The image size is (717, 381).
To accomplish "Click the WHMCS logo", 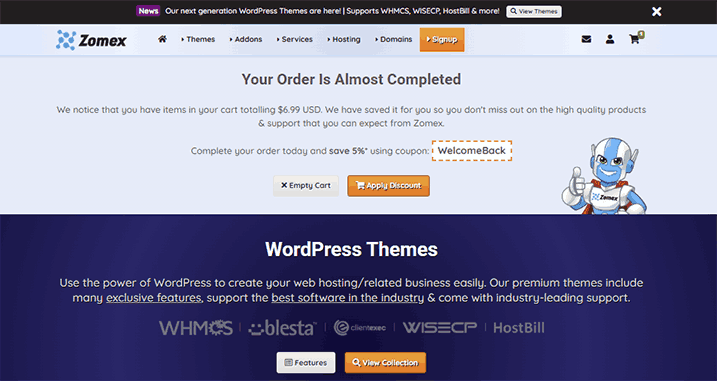I will [196, 328].
